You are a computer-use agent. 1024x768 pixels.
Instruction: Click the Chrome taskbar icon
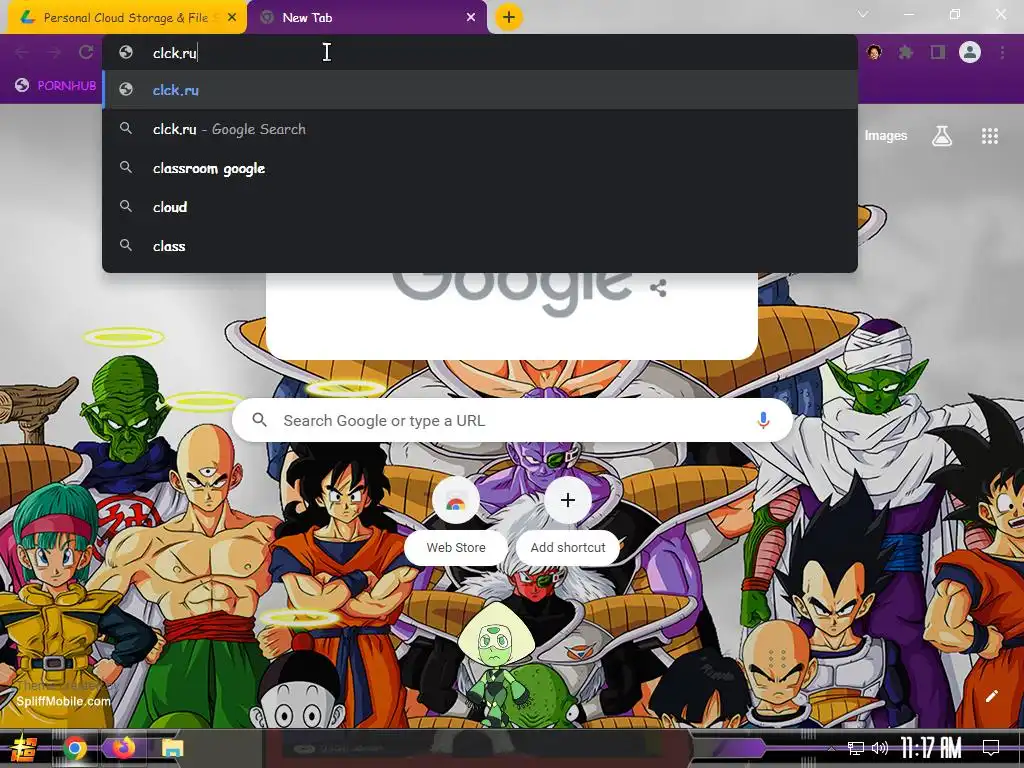[74, 748]
